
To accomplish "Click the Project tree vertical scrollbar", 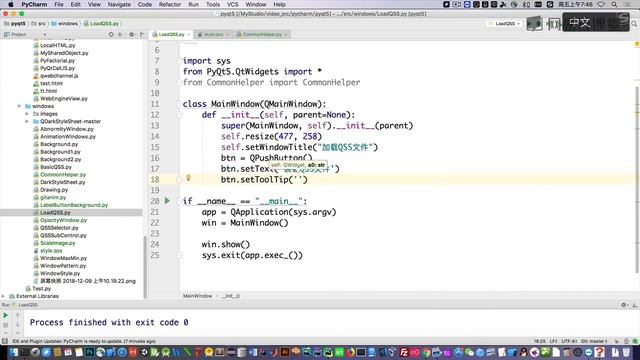I will tap(145, 267).
